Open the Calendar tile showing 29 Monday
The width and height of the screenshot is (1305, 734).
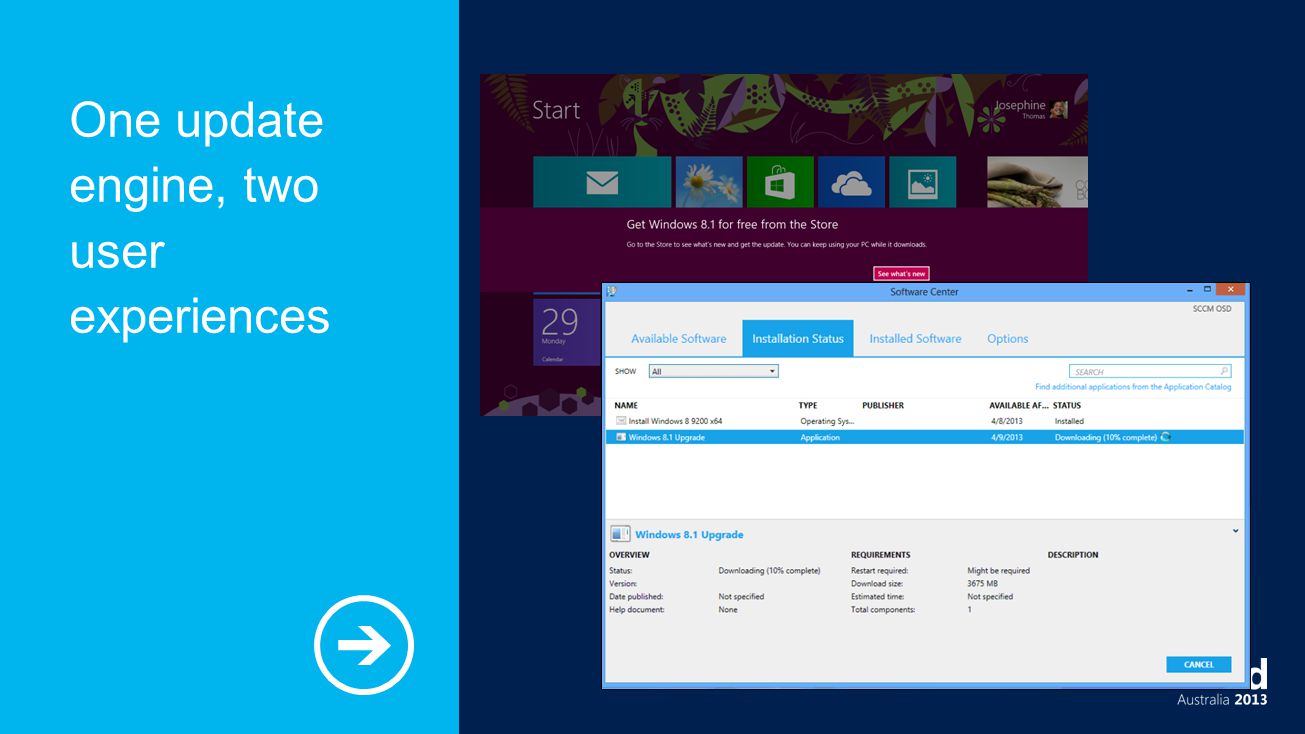coord(567,332)
